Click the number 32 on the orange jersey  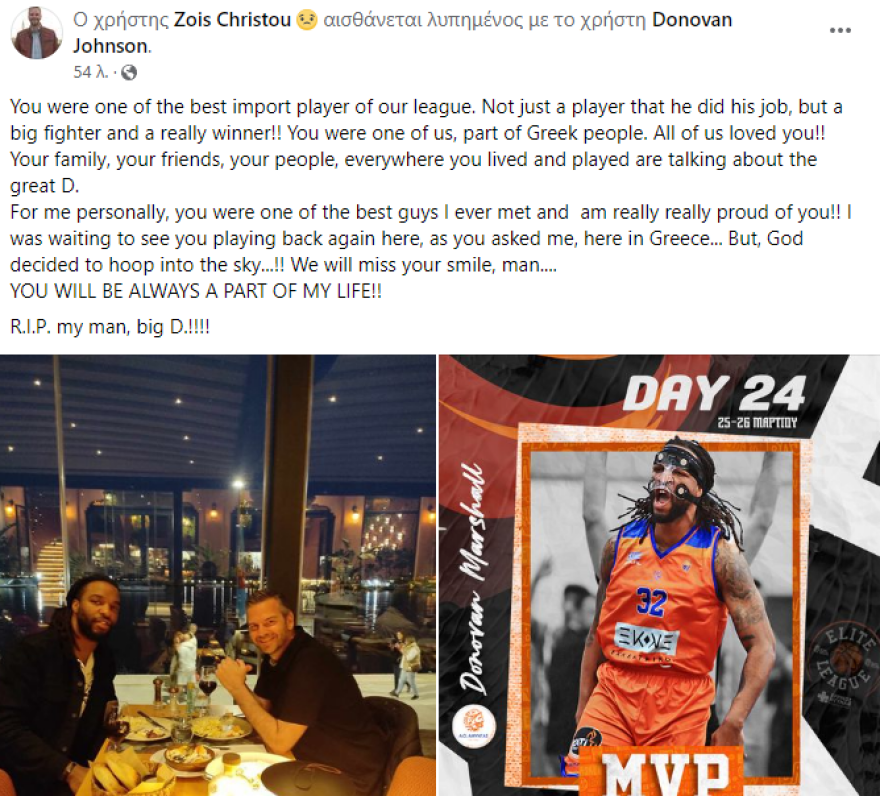click(651, 602)
